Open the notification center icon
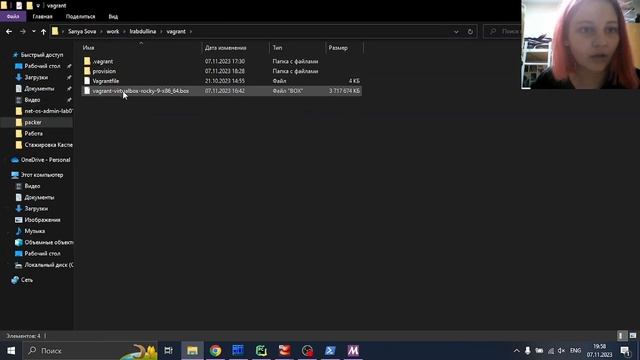 (625, 351)
